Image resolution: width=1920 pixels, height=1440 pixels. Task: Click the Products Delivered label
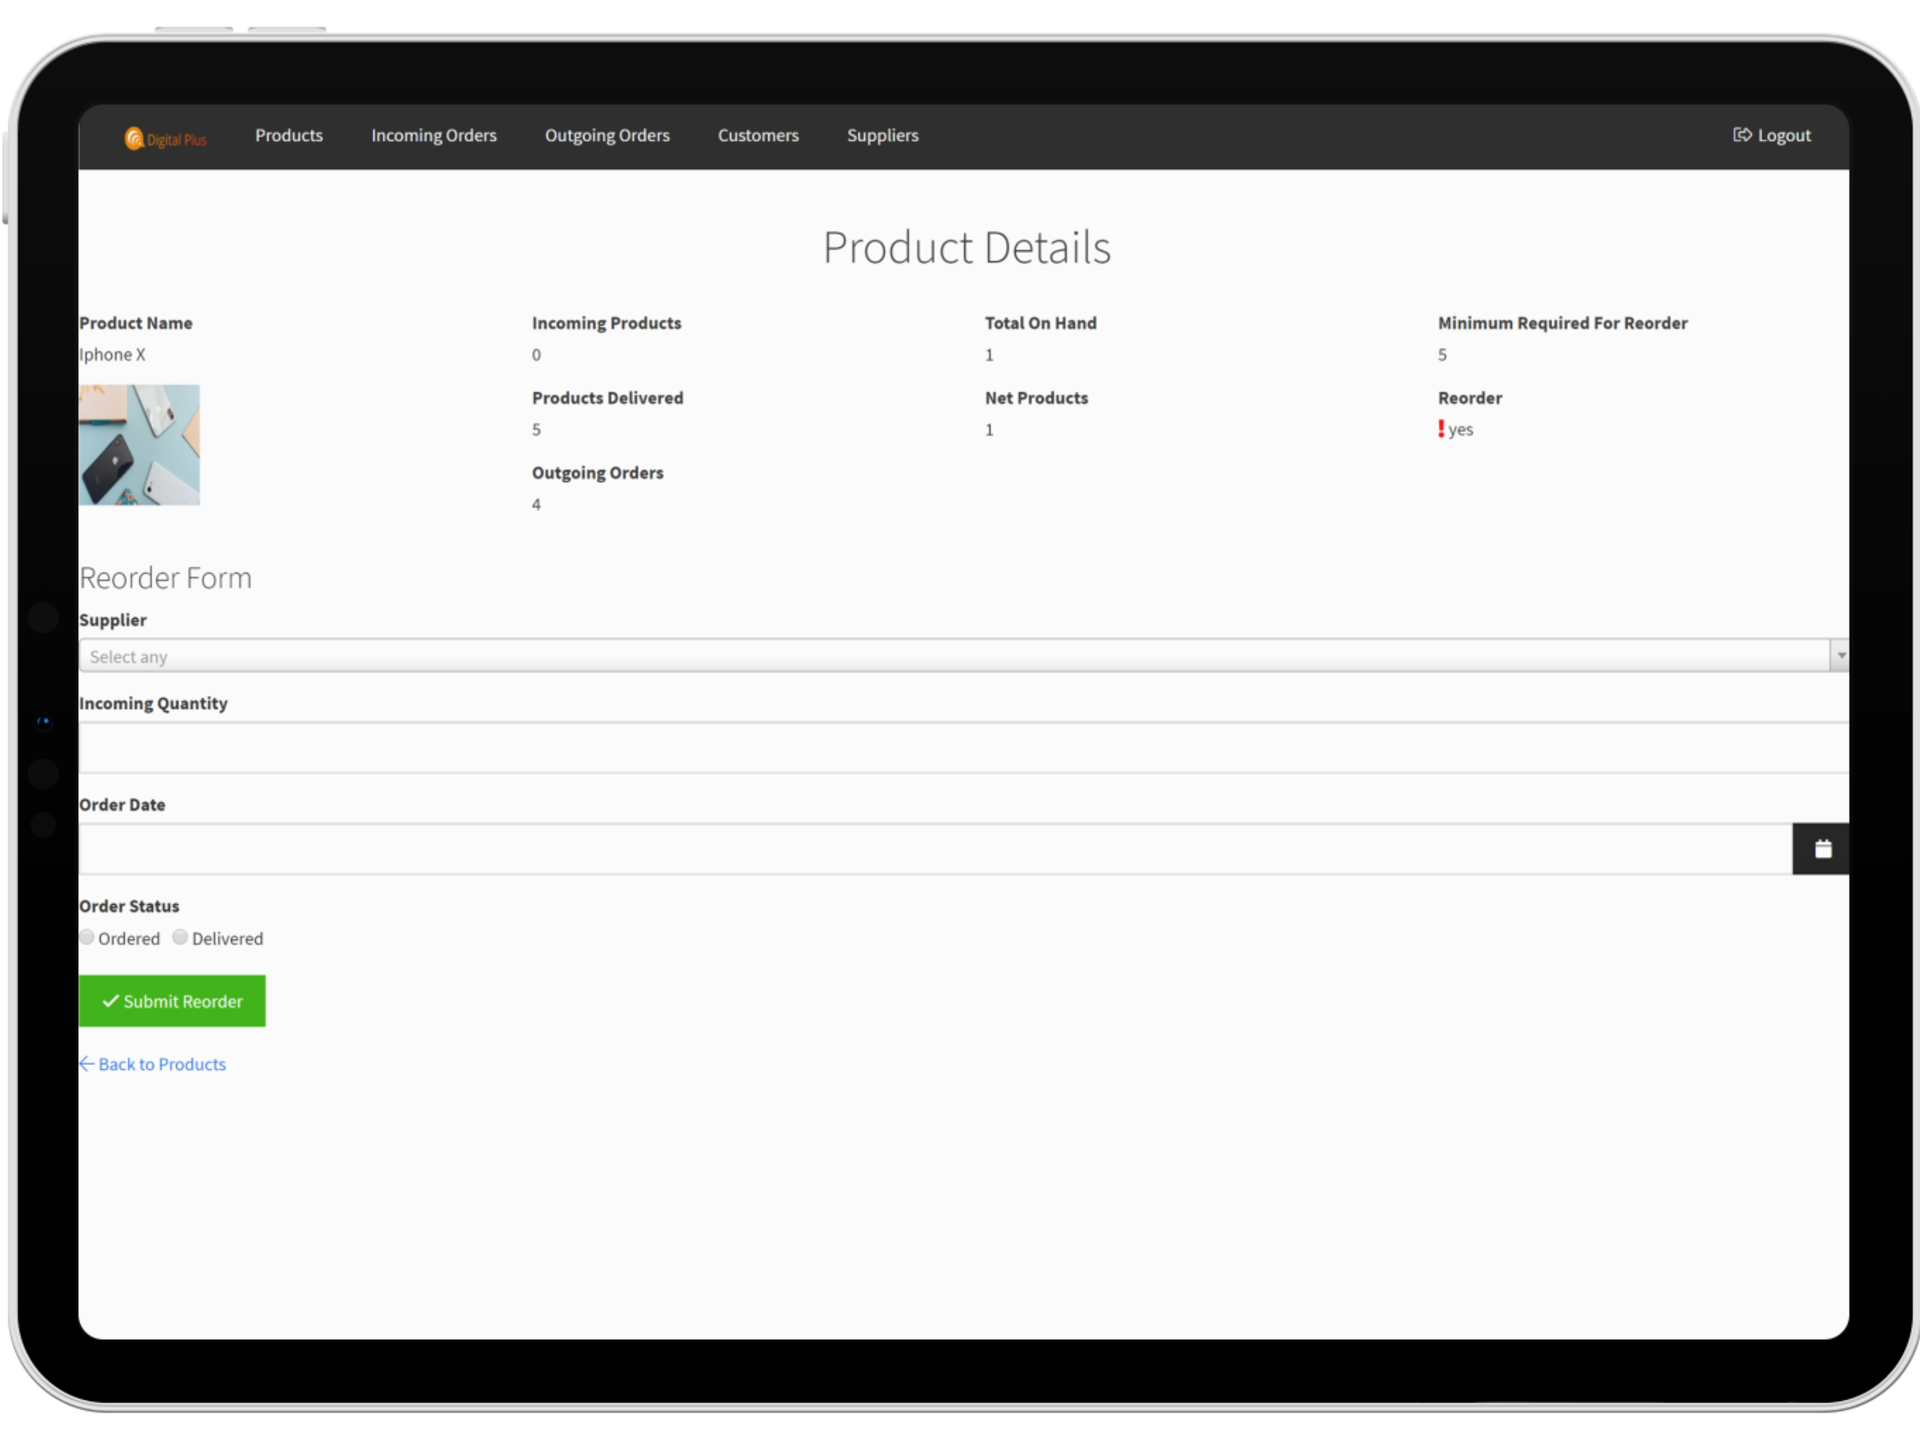(607, 398)
